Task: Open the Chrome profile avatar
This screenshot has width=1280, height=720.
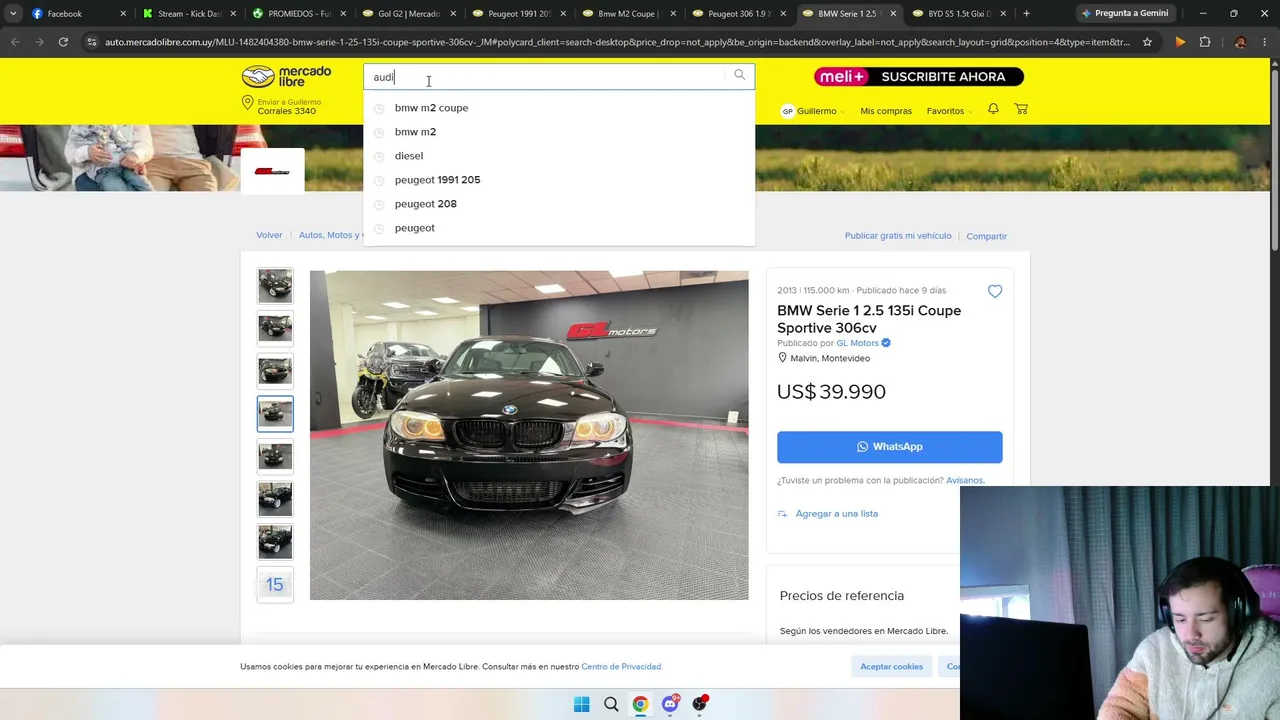Action: coord(1240,42)
